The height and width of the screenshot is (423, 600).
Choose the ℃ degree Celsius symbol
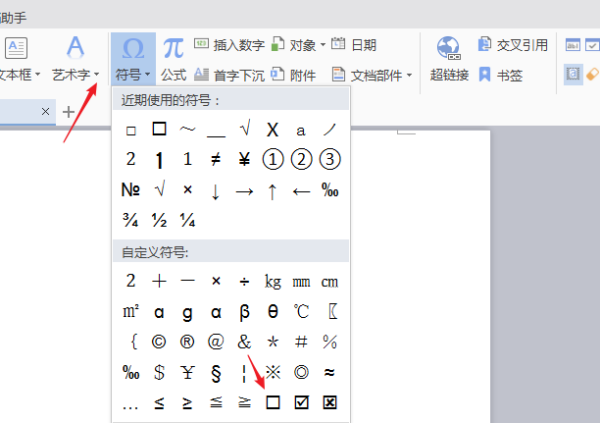tap(301, 311)
